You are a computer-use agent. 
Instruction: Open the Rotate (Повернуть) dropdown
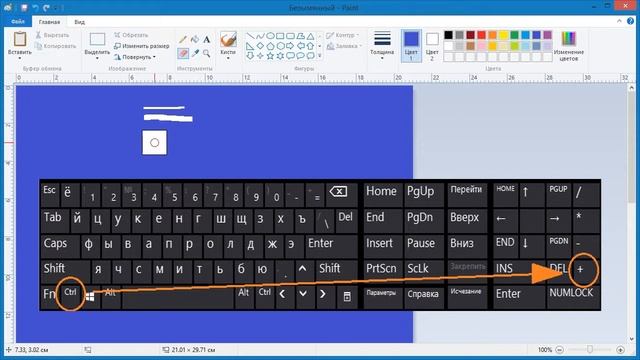135,57
